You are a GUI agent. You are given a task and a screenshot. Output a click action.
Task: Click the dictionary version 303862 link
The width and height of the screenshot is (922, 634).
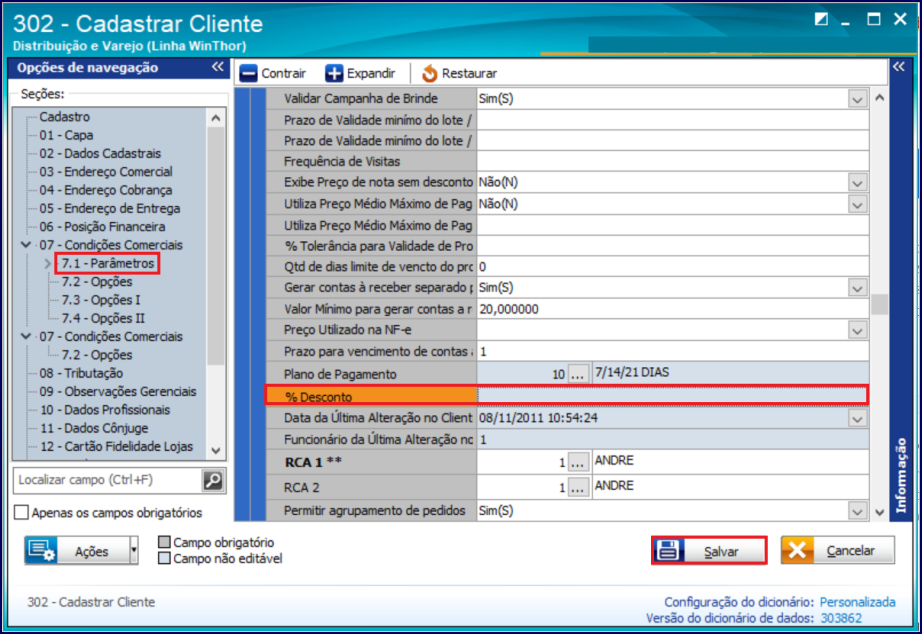(x=841, y=618)
